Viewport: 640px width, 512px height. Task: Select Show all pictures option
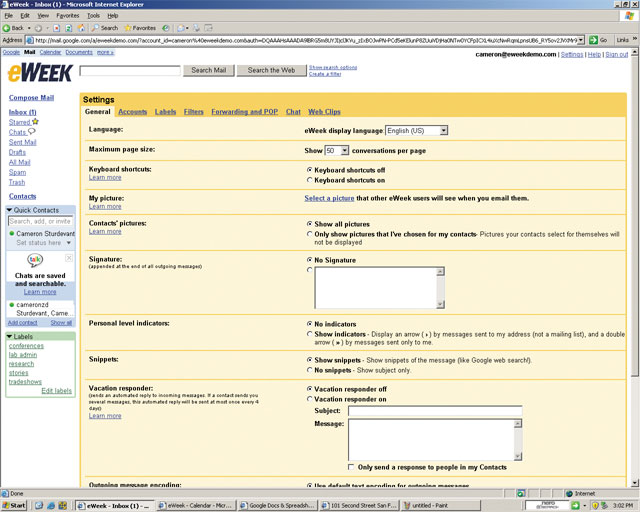pyautogui.click(x=309, y=224)
